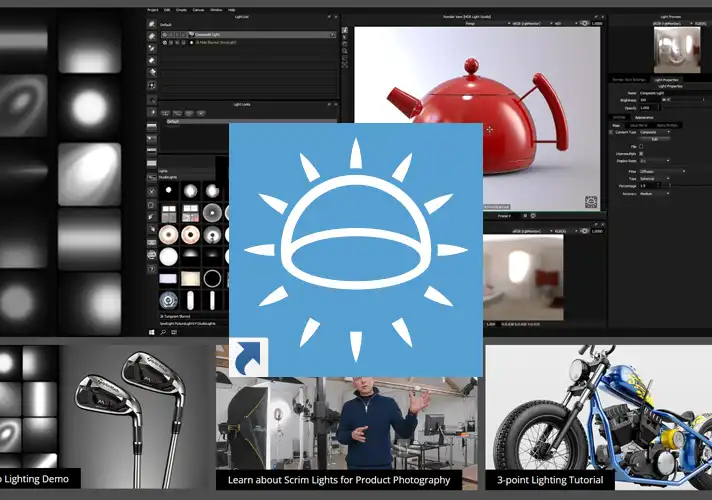Click the Opacity value field

click(649, 108)
